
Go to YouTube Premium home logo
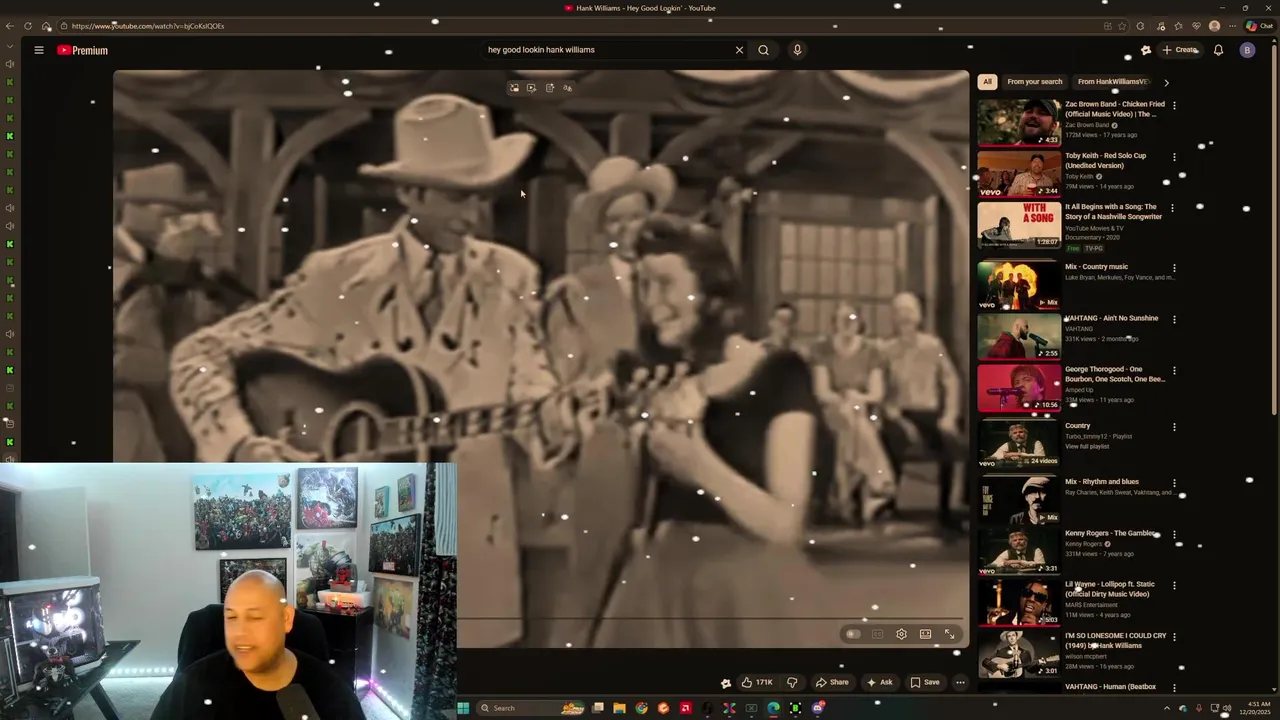82,50
